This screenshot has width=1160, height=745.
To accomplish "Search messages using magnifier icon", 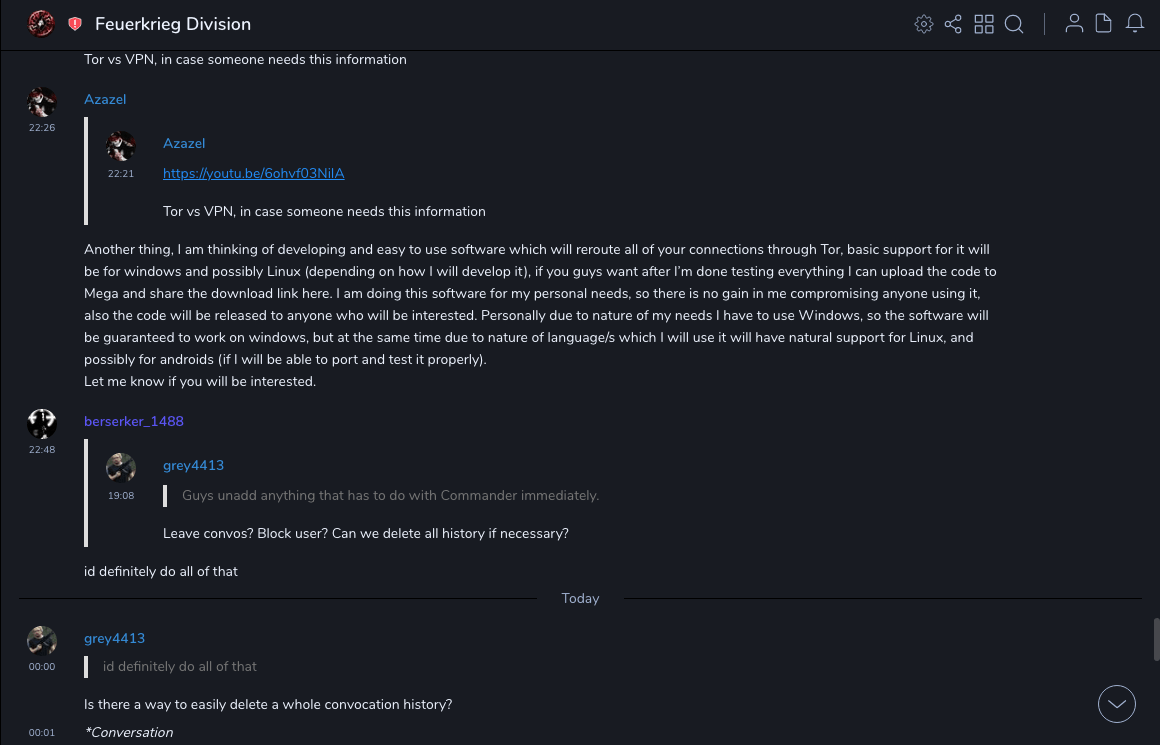I will [1014, 24].
